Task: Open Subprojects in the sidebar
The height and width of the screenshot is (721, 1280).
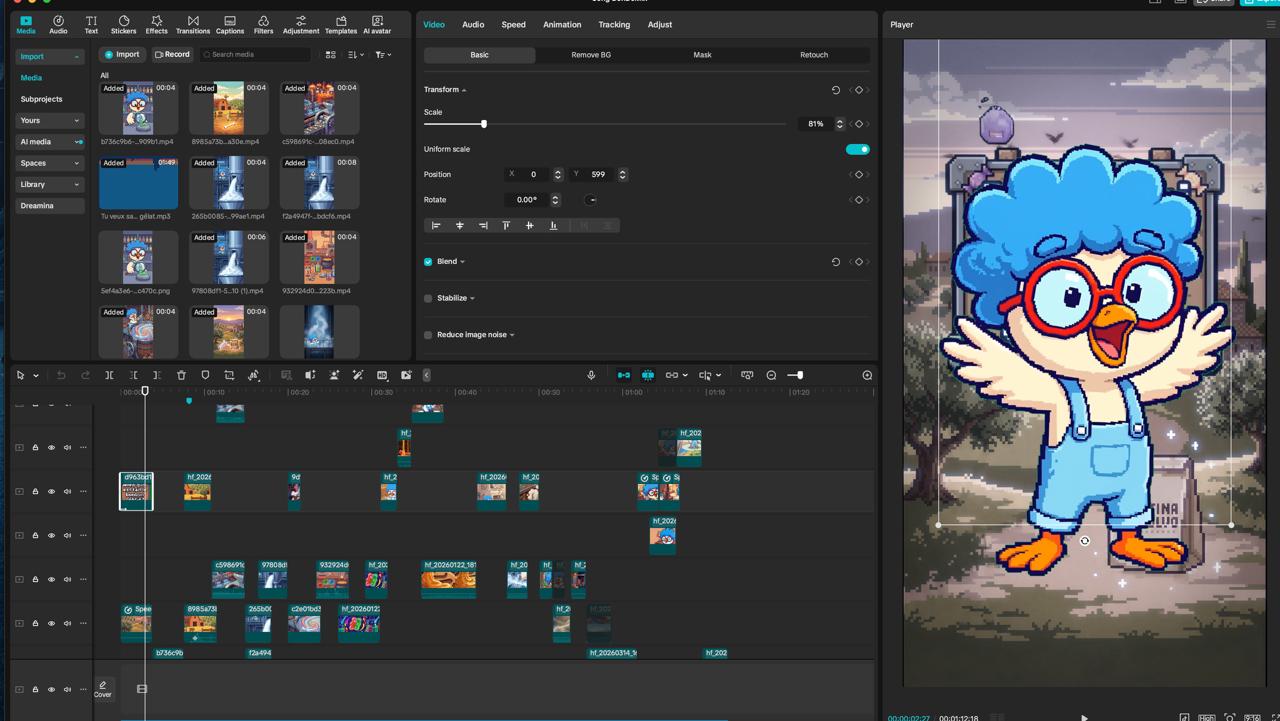Action: coord(42,99)
